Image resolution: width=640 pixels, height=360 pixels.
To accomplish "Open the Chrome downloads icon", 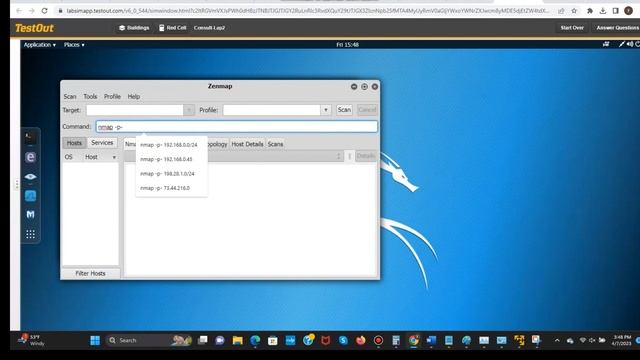I will [602, 11].
